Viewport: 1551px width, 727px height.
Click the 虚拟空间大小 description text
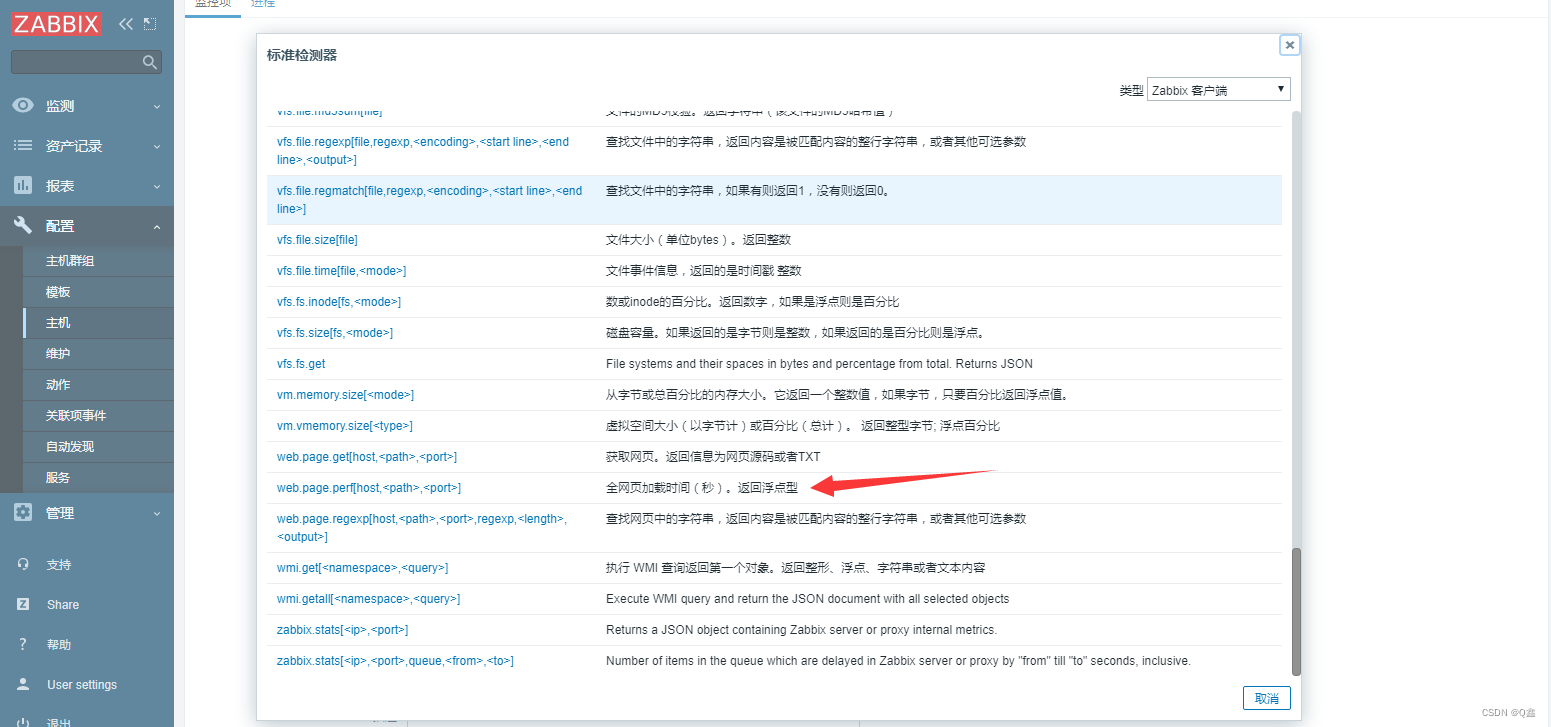pyautogui.click(x=803, y=426)
